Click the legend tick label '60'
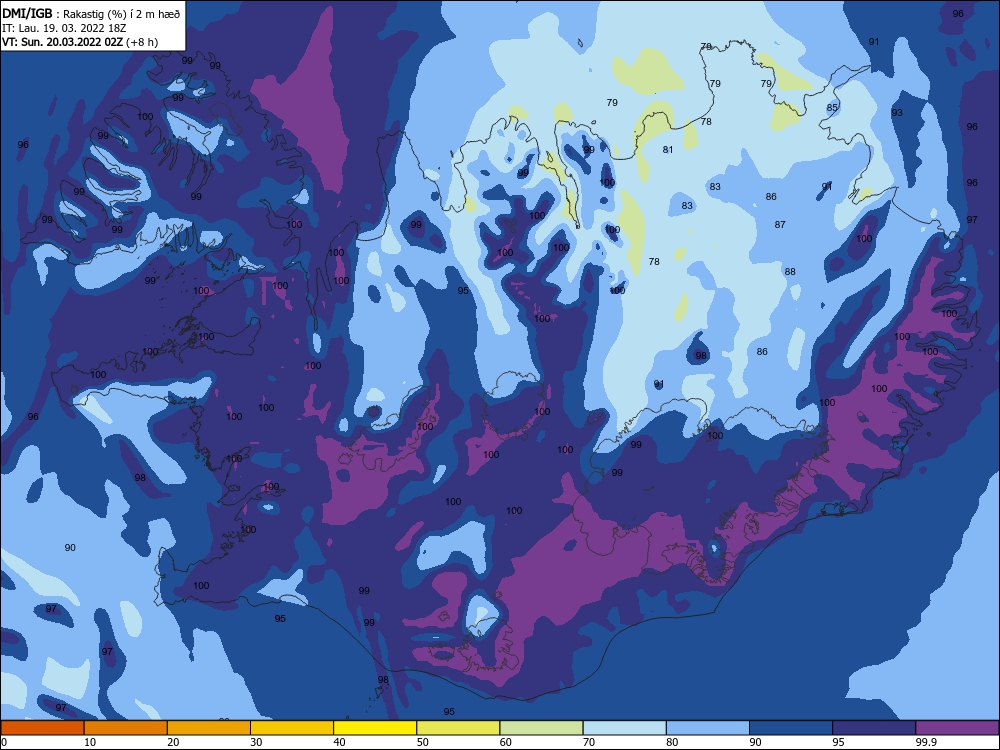Screen dimensions: 1000x750 pos(506,742)
